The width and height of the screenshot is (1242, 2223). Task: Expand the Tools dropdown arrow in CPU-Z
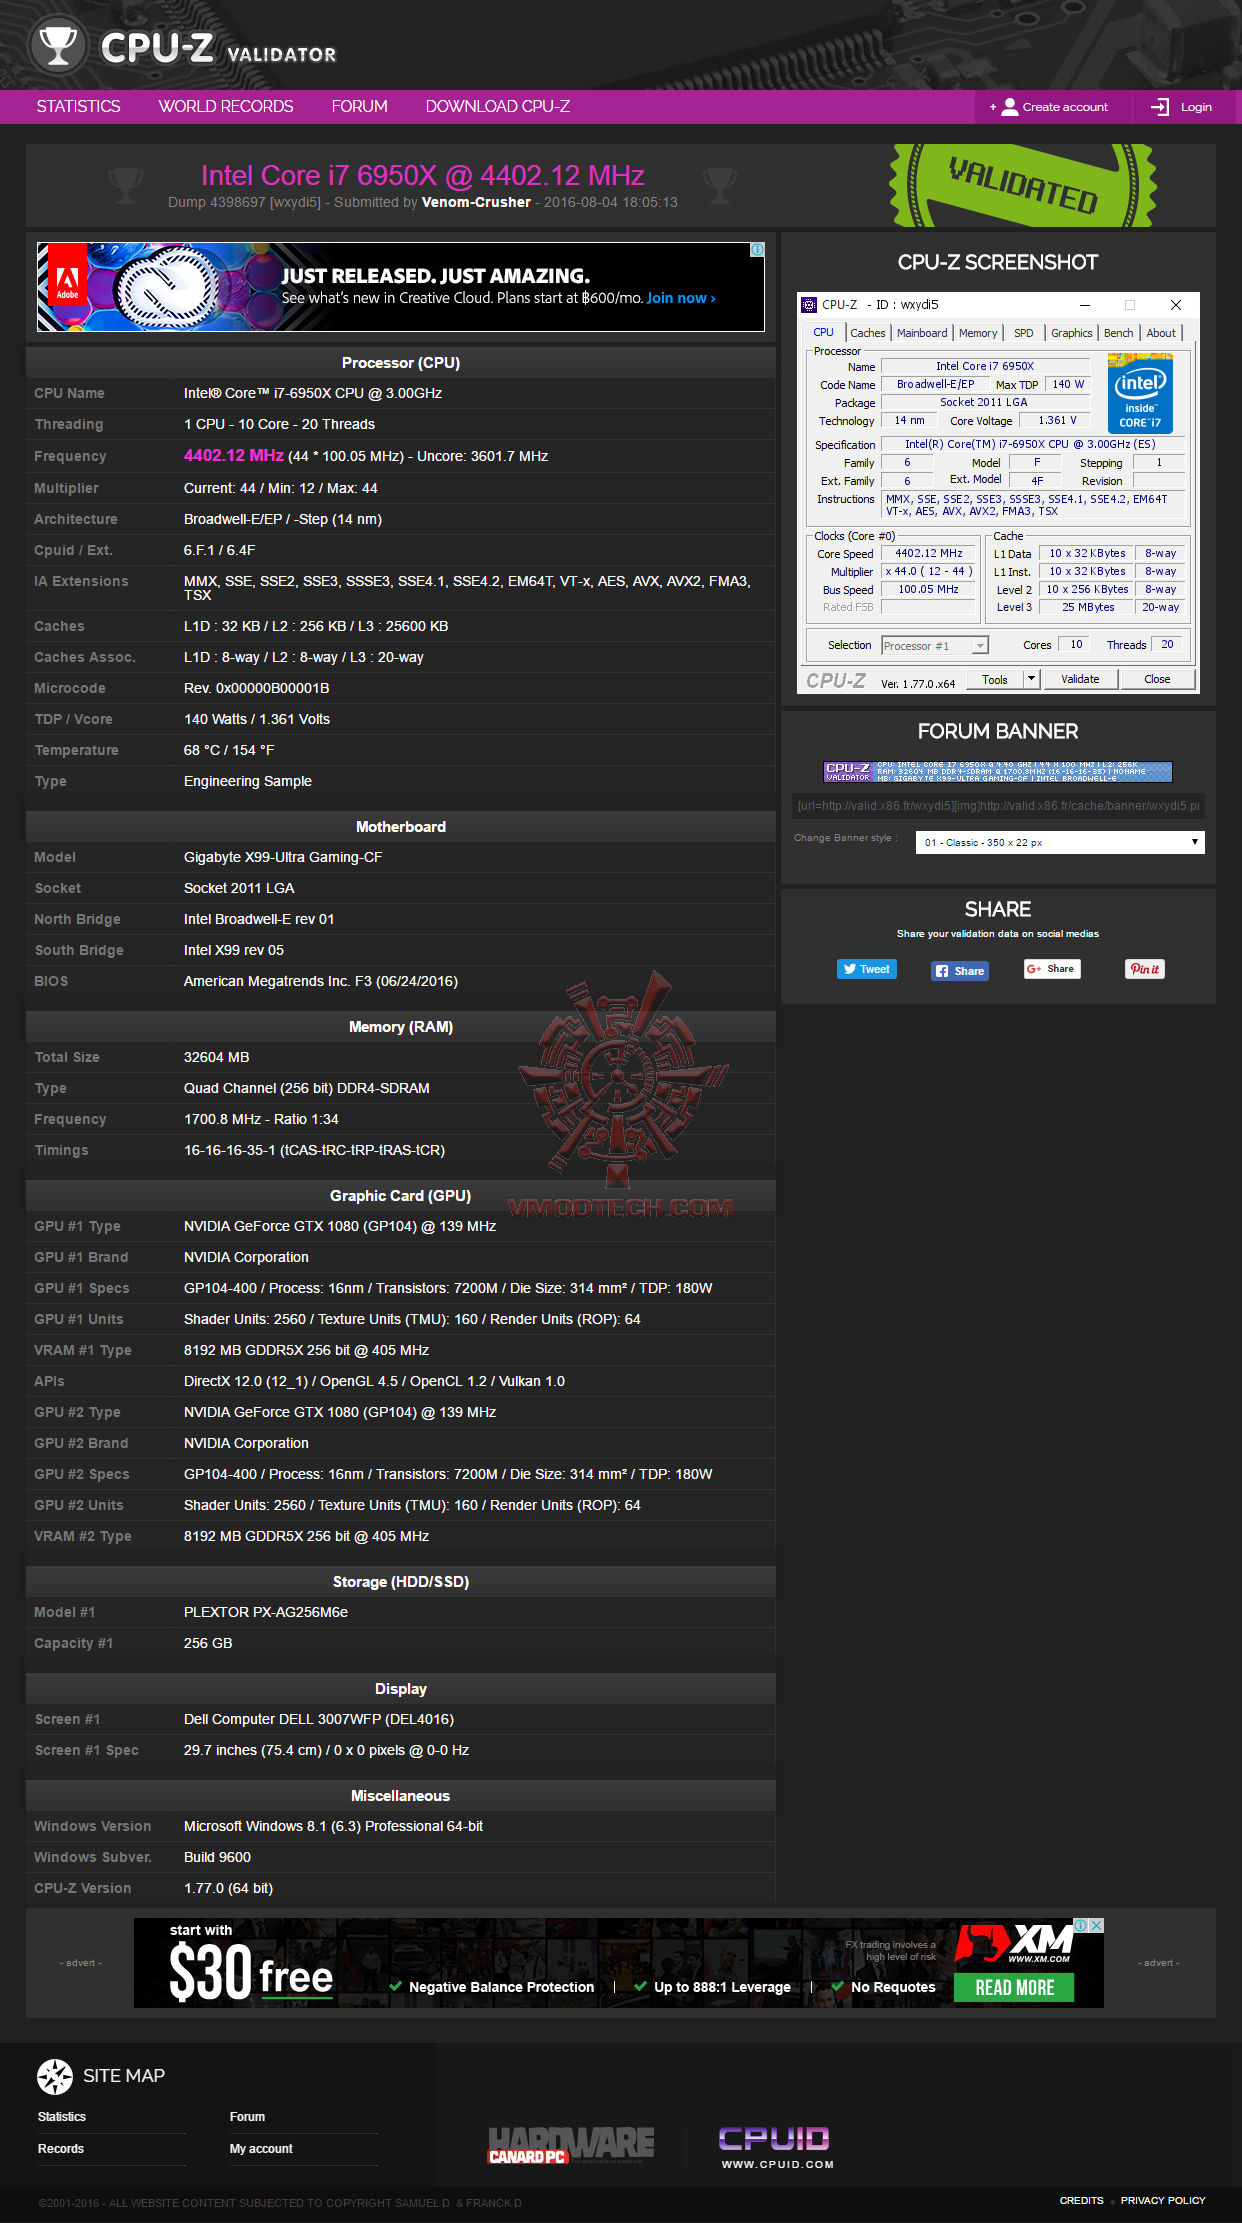[x=1032, y=679]
